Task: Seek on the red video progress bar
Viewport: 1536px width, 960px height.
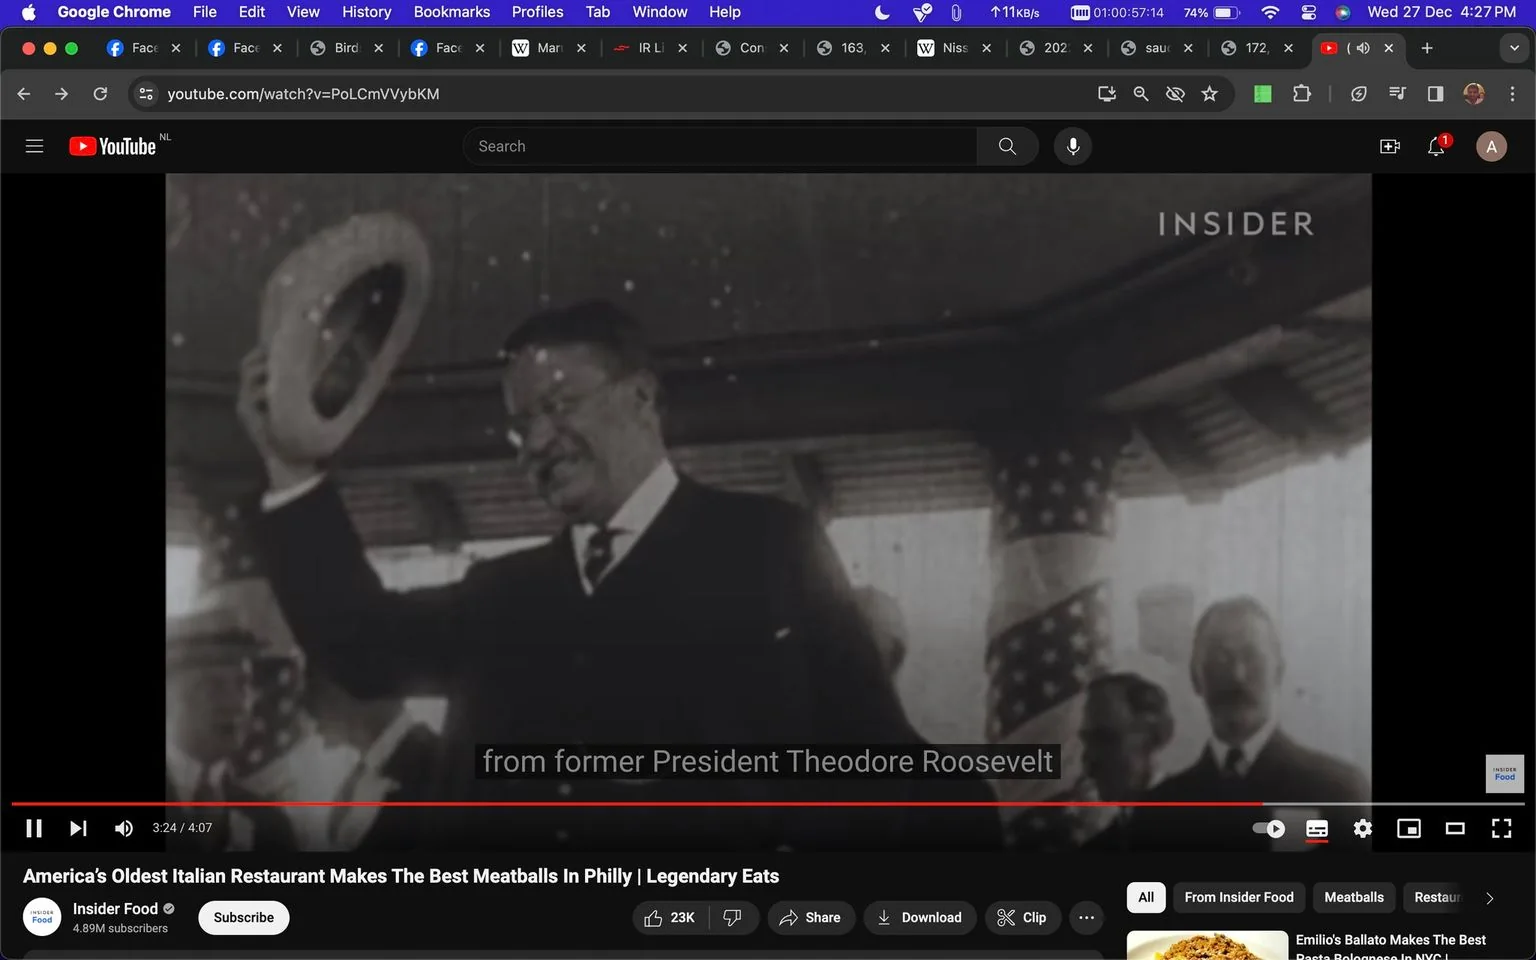Action: coord(768,803)
